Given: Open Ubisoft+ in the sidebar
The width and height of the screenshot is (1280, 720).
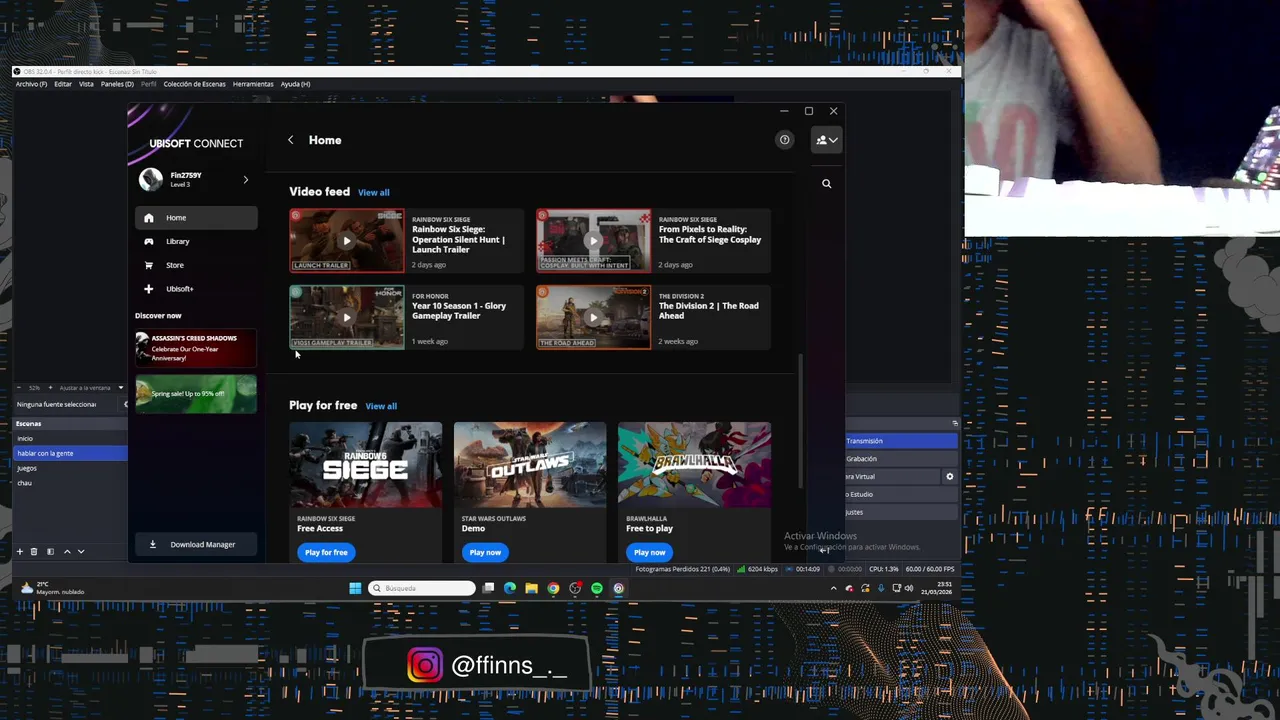Looking at the screenshot, I should pyautogui.click(x=196, y=289).
